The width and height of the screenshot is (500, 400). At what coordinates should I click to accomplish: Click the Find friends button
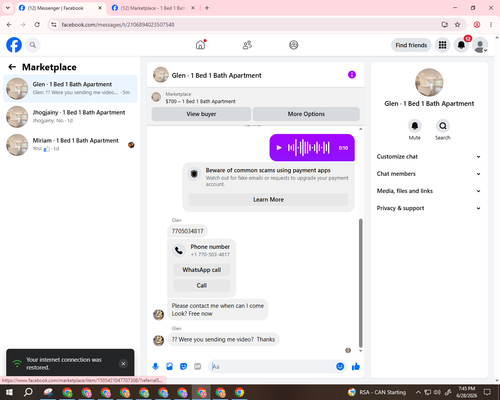coord(411,45)
